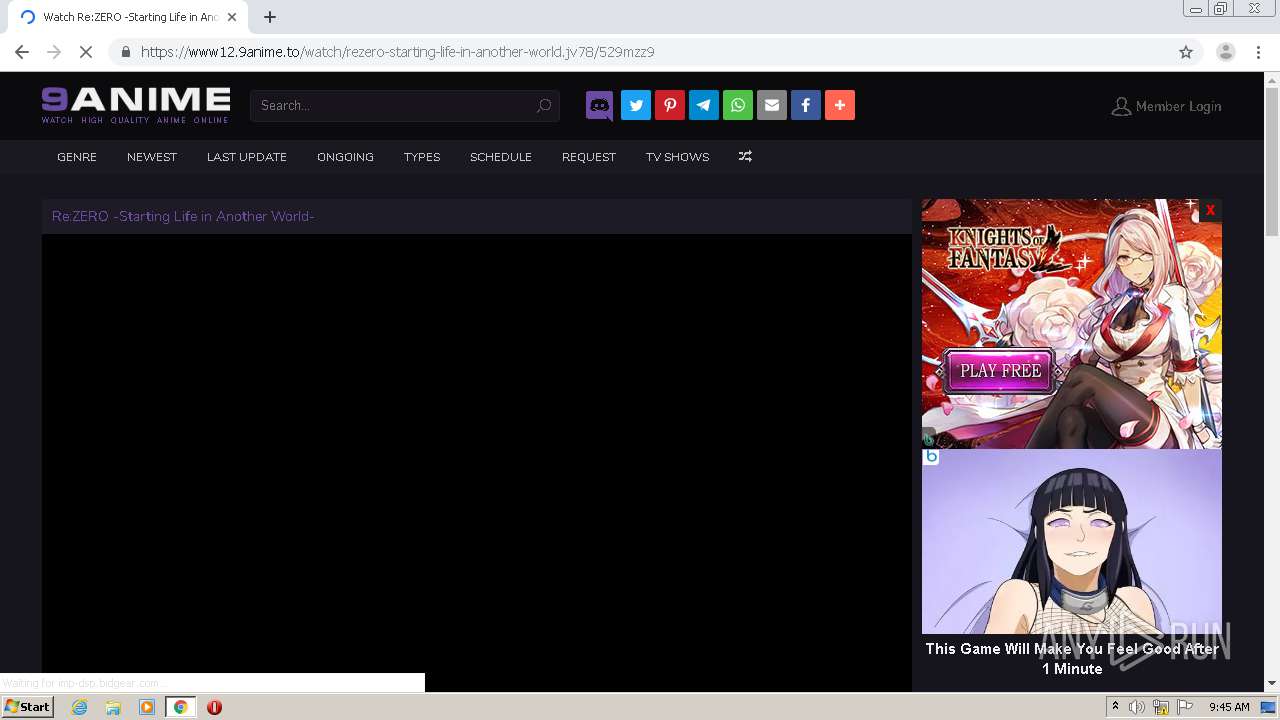Screen dimensions: 1280x720
Task: Click the black video player area
Action: coord(477,462)
